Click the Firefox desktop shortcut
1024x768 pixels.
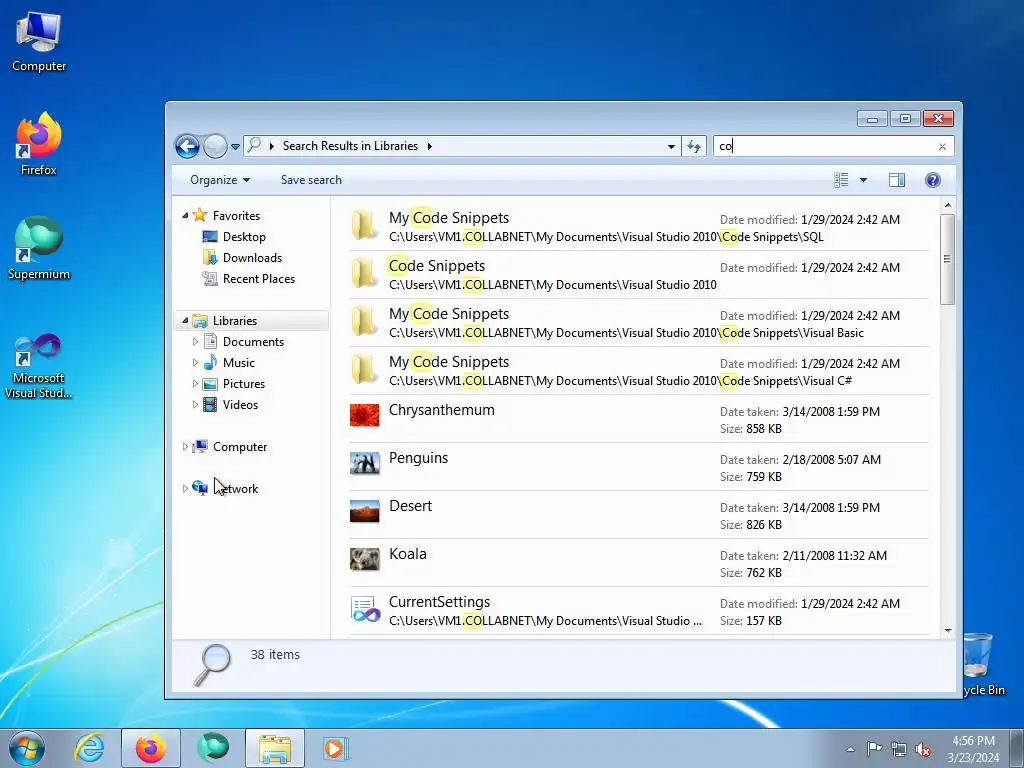39,144
